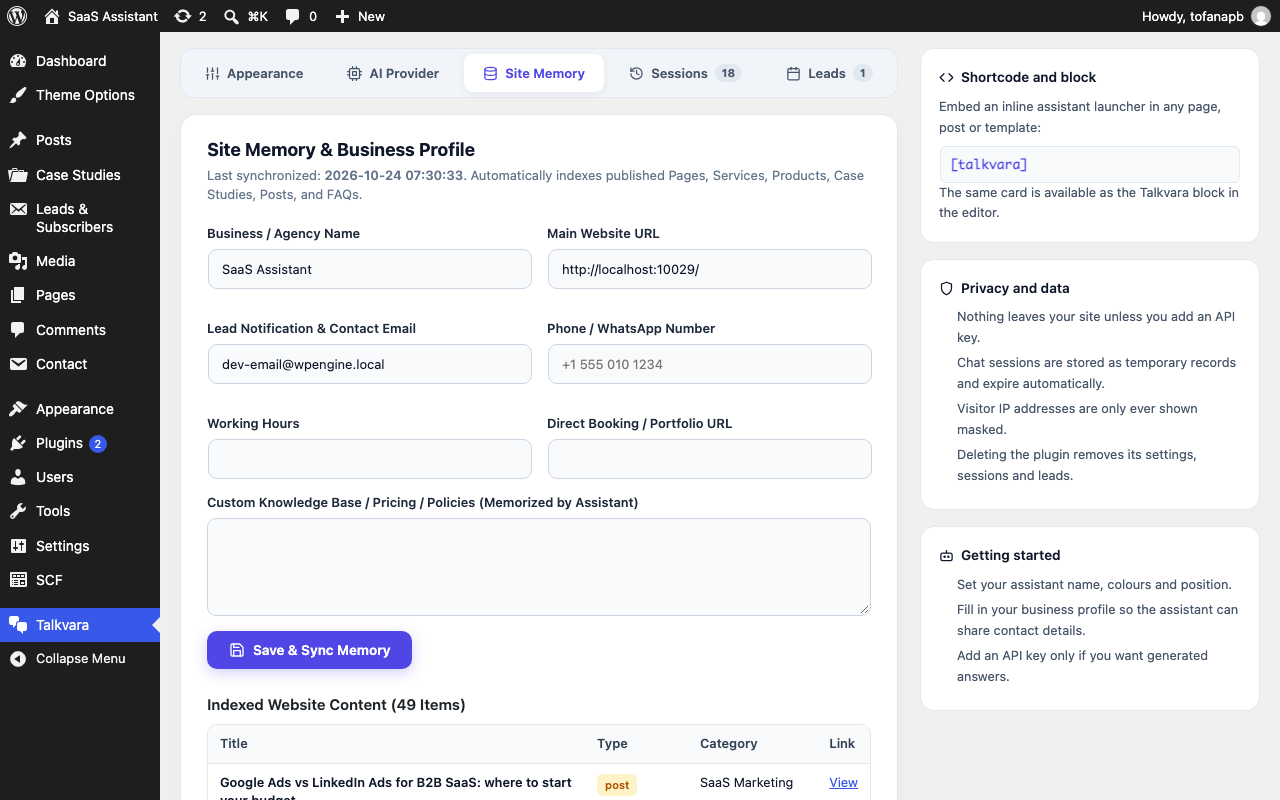
Task: Click the Collapse Menu arrow icon
Action: coord(18,659)
